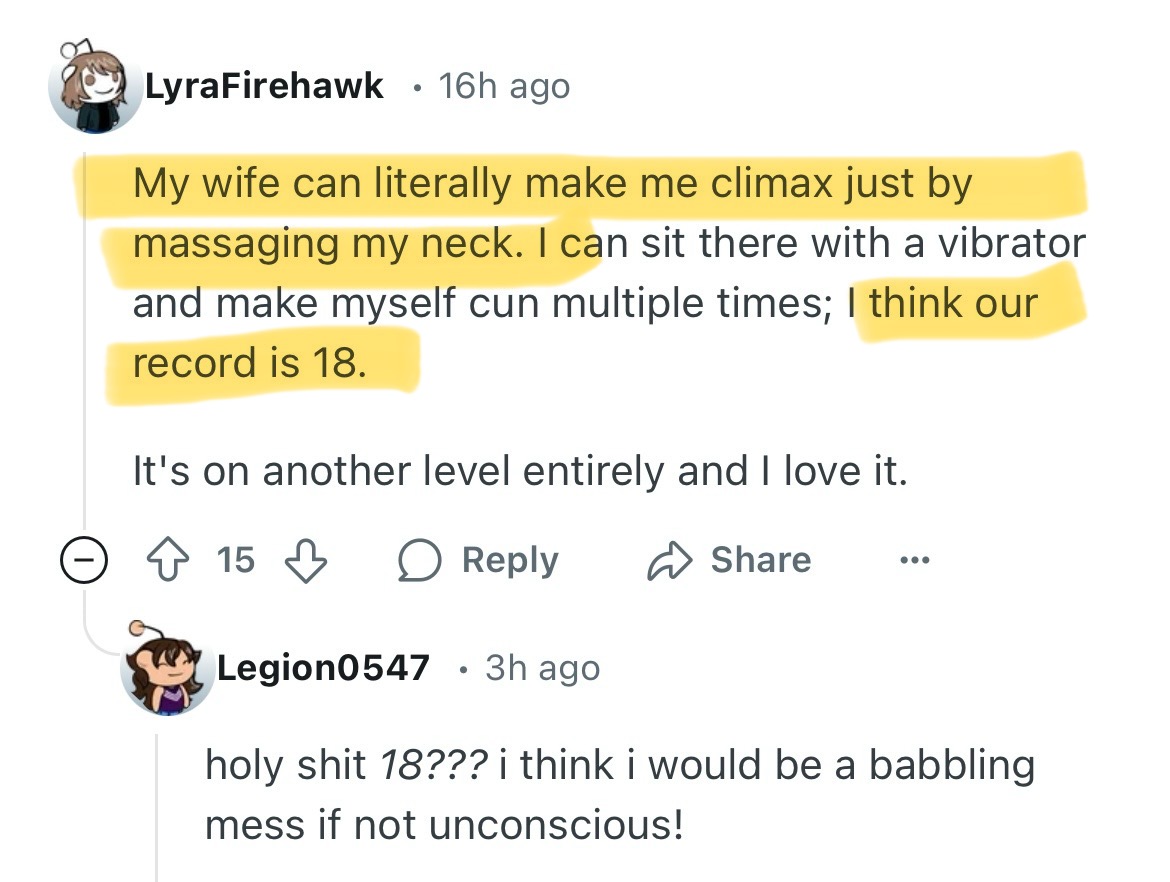Collapse thread via LyraFirehawk's vertical thread line
Screen dimensions: 1170x882
[x=84, y=336]
